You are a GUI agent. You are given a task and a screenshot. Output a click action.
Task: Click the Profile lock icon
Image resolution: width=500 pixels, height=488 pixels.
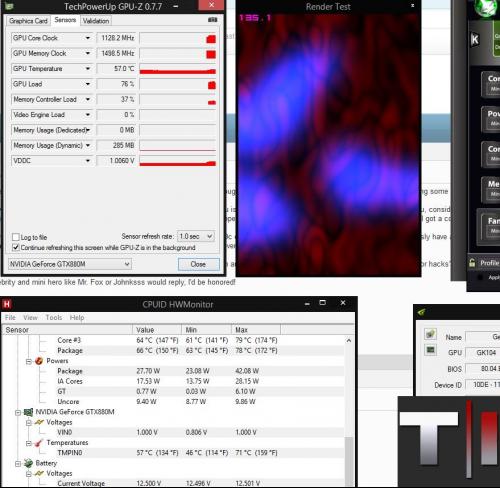tap(472, 263)
